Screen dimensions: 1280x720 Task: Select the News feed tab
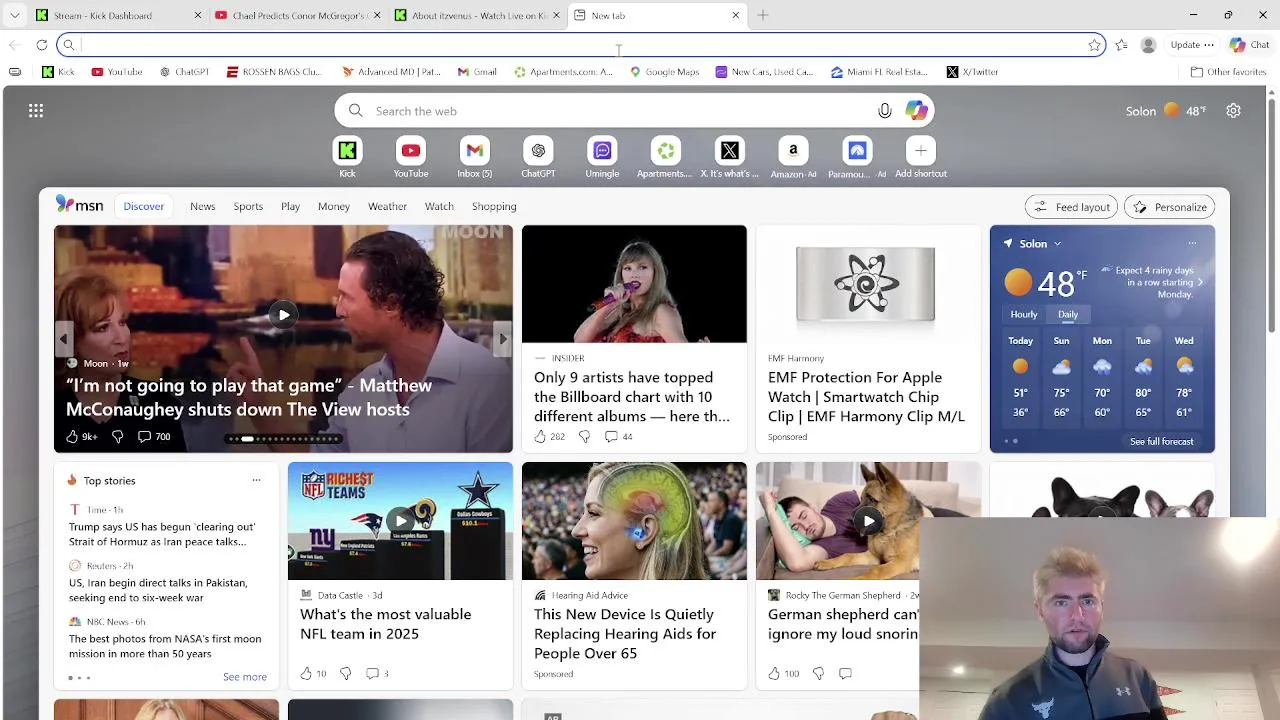click(x=202, y=206)
